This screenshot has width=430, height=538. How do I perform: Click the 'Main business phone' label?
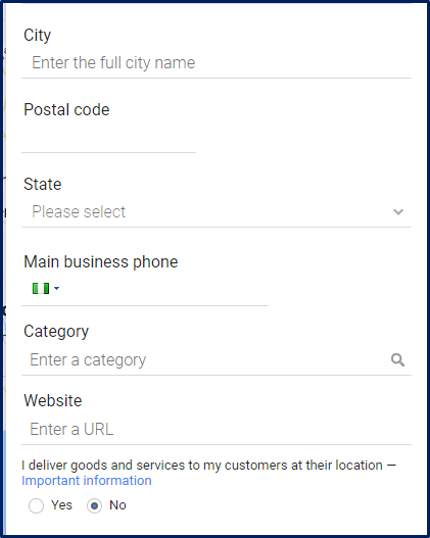click(x=101, y=262)
